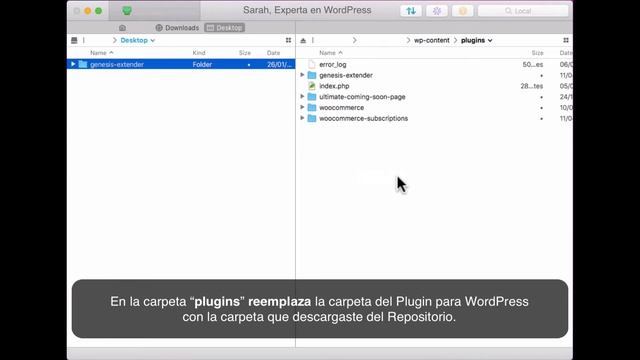Click ultimate-coming-soon-page folder icon
The image size is (640, 360).
point(312,97)
